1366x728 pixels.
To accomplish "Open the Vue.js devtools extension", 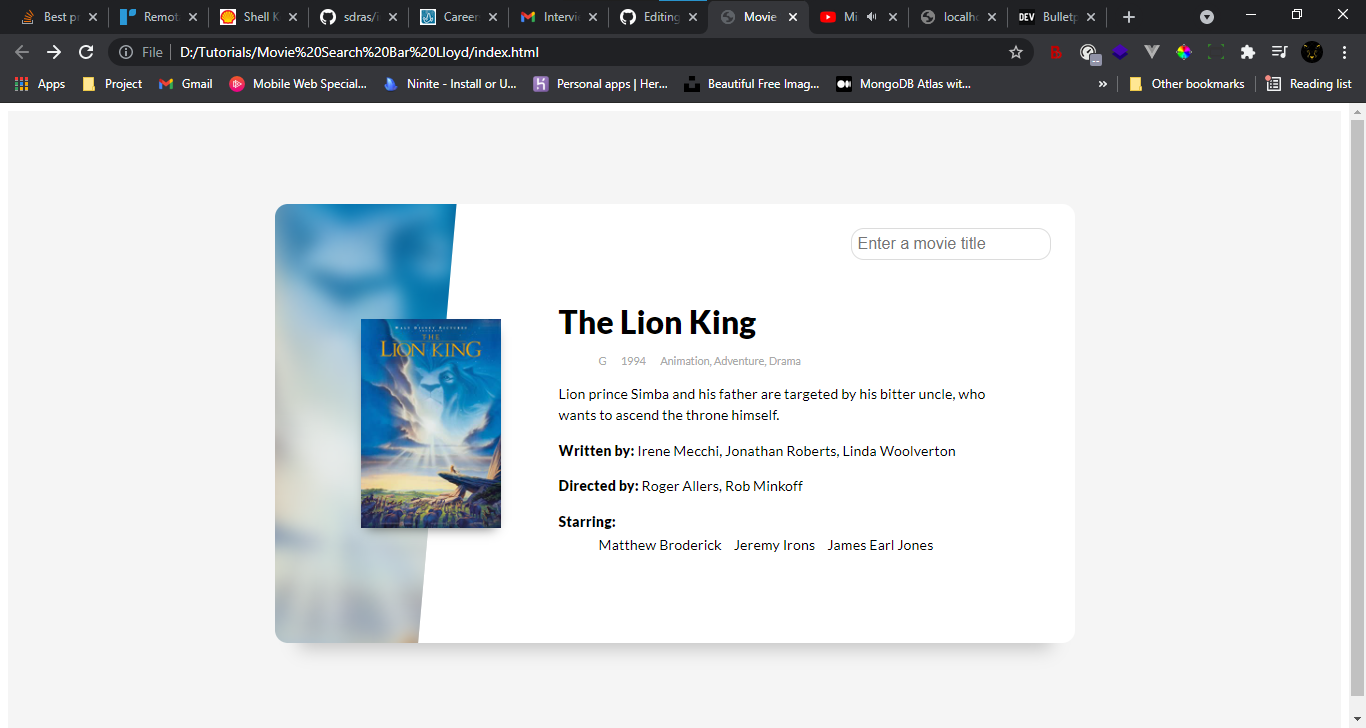I will tap(1152, 53).
